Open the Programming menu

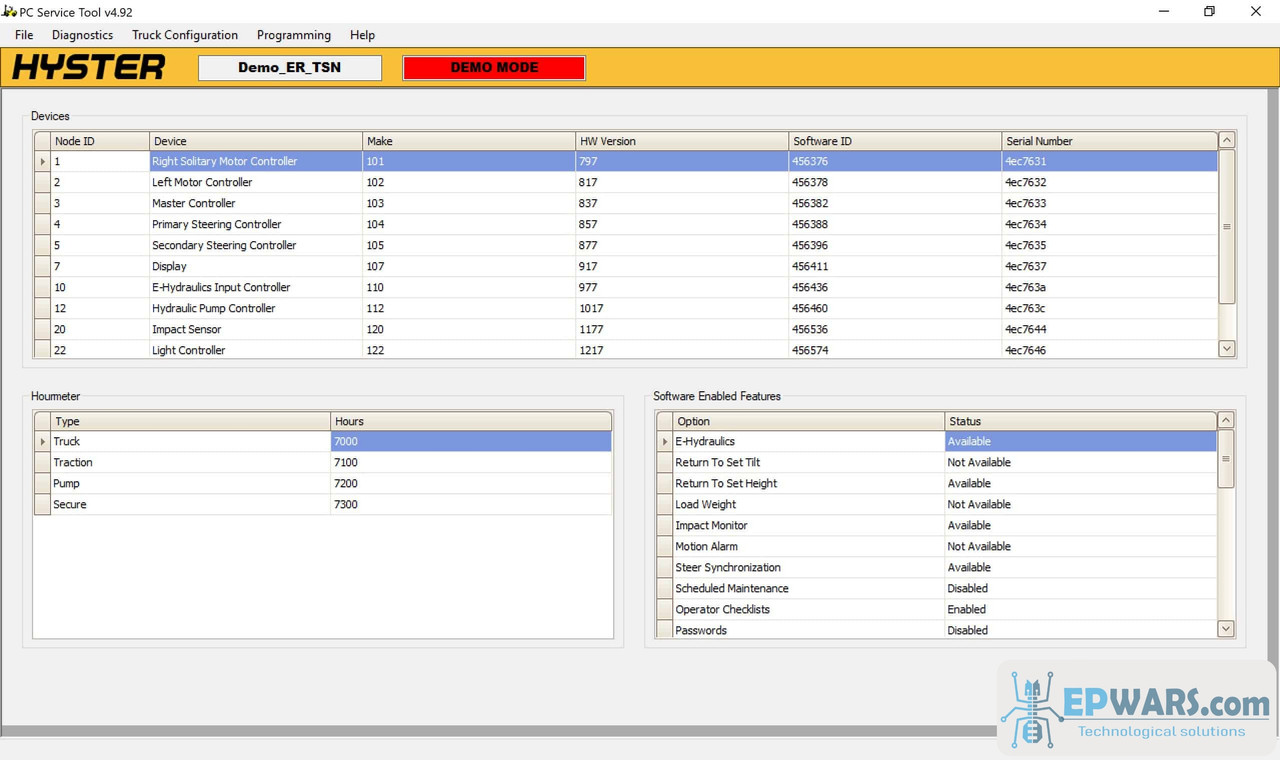coord(294,35)
